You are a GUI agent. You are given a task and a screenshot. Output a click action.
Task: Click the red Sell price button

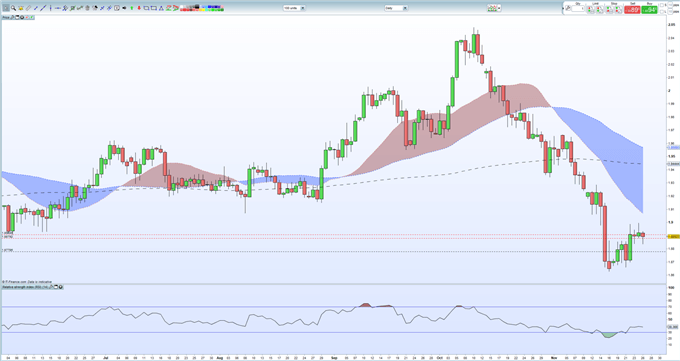pos(632,10)
